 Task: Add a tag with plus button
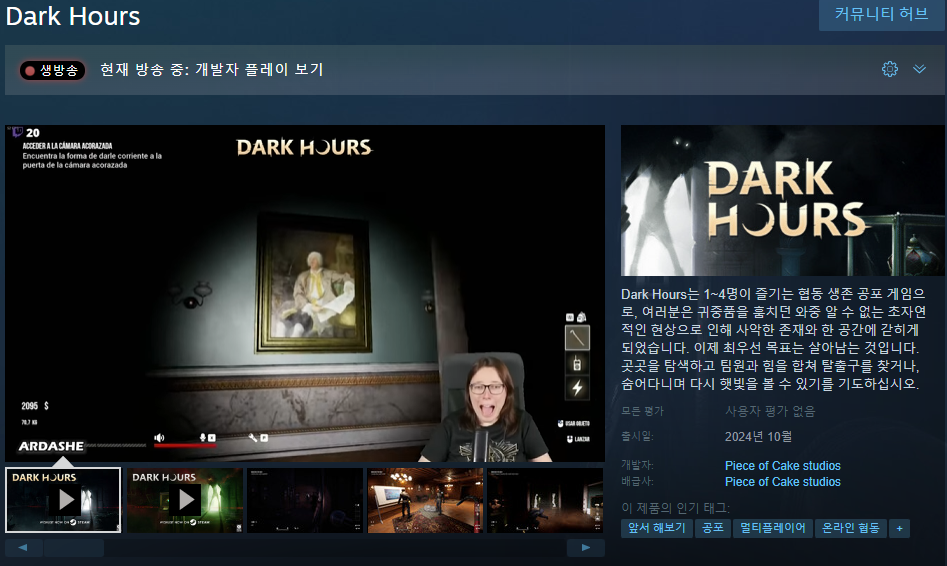899,529
